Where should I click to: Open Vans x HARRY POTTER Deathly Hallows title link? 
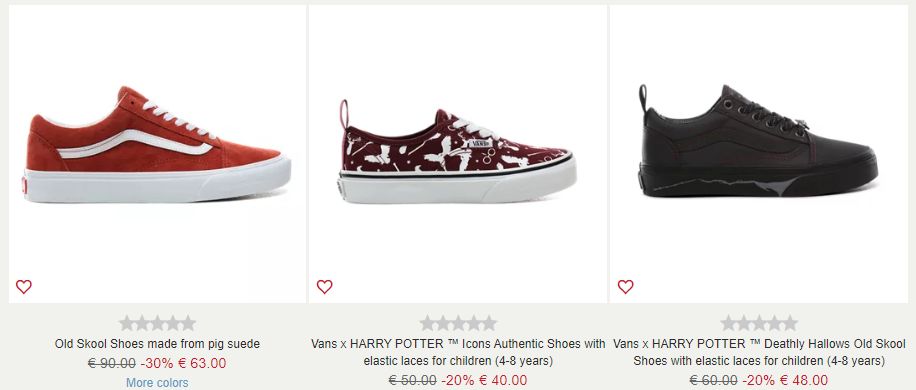click(759, 352)
